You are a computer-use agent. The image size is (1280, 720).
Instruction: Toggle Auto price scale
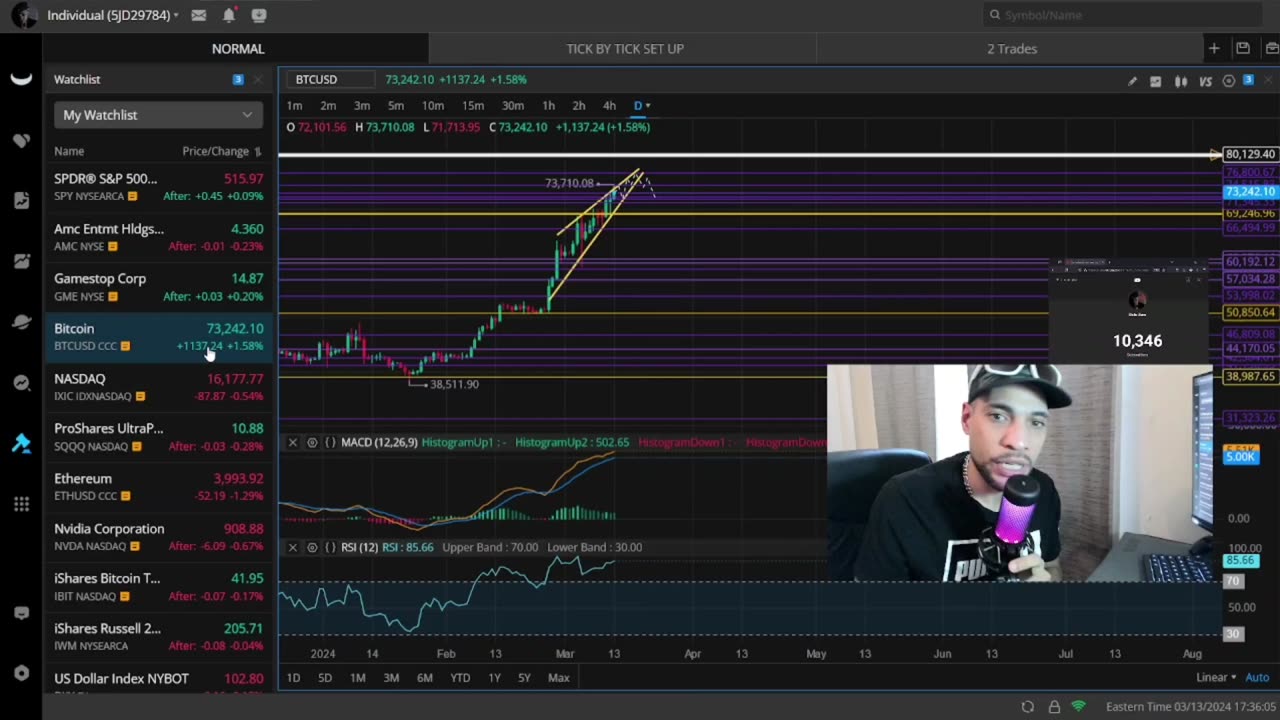coord(1257,677)
